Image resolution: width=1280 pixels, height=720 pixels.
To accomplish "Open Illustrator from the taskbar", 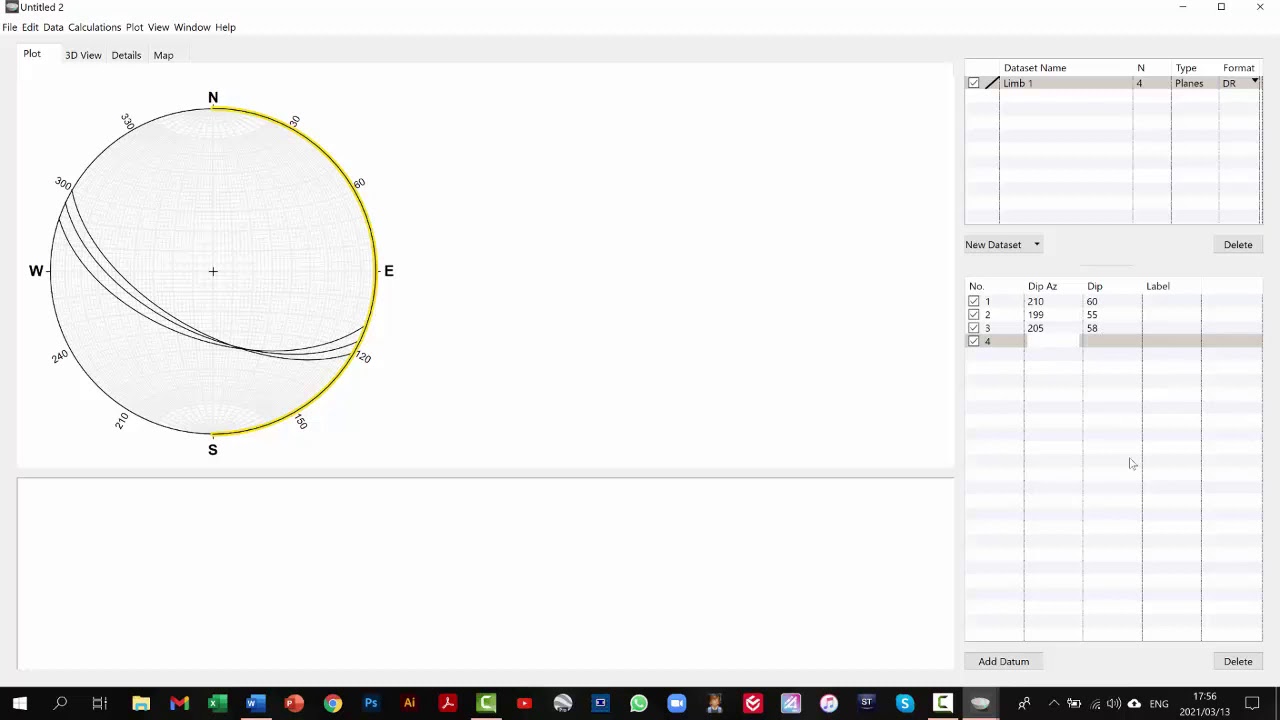I will [409, 704].
